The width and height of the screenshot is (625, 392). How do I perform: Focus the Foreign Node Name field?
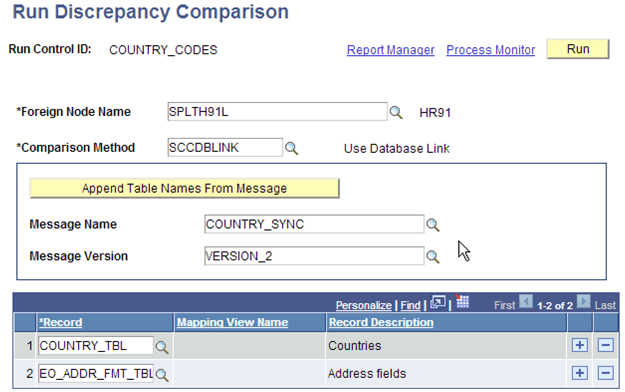(277, 112)
